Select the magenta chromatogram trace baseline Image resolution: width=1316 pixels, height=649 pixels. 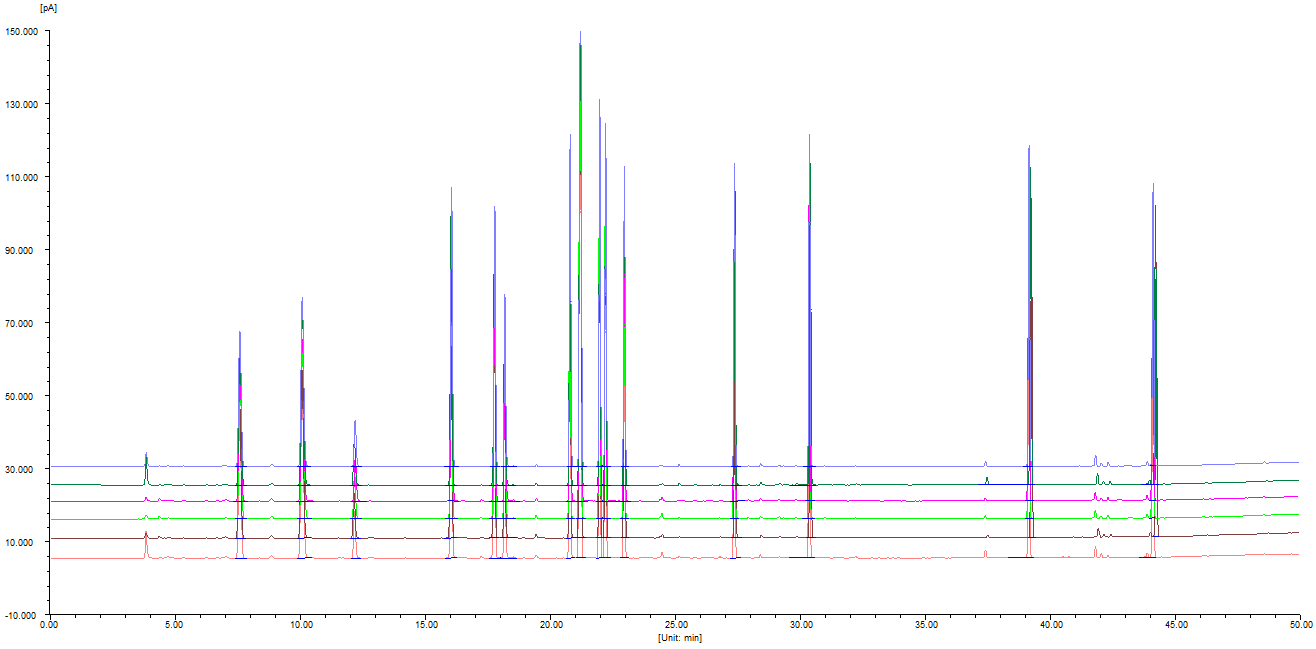pos(900,500)
